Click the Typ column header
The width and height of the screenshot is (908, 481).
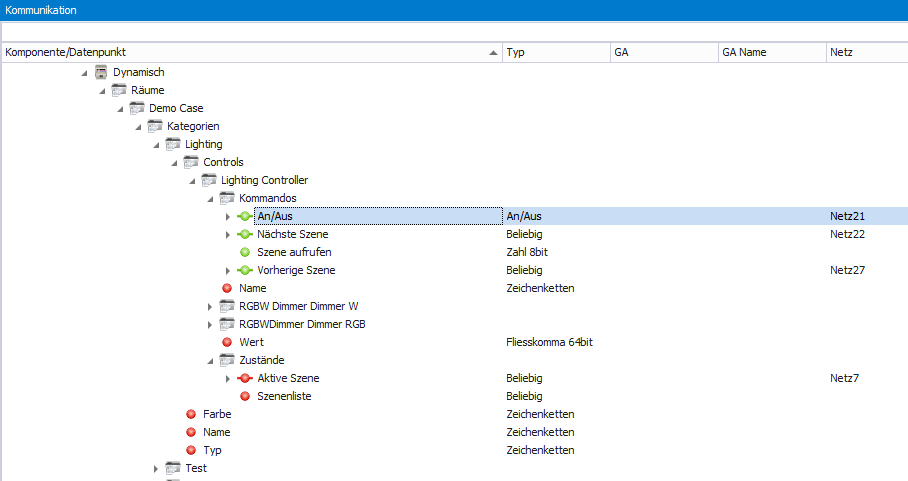coord(556,52)
